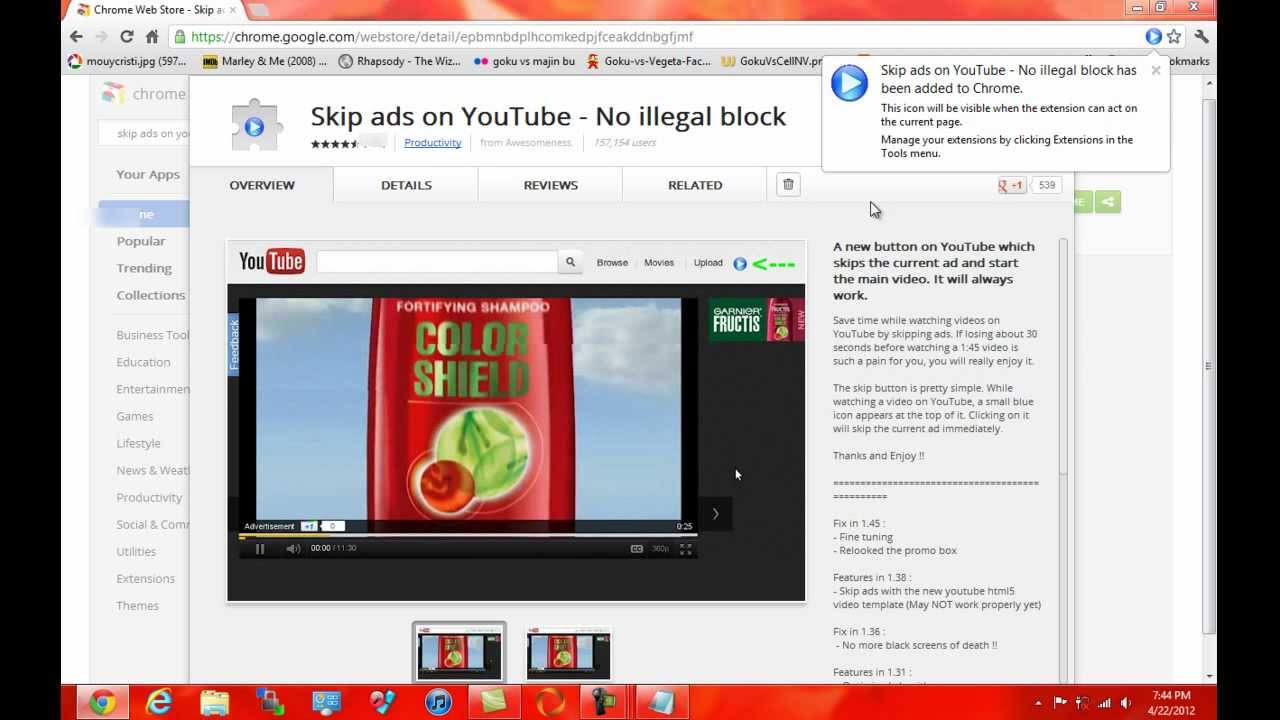Open the Extensions category
Screen dimensions: 1280x720
coord(145,578)
